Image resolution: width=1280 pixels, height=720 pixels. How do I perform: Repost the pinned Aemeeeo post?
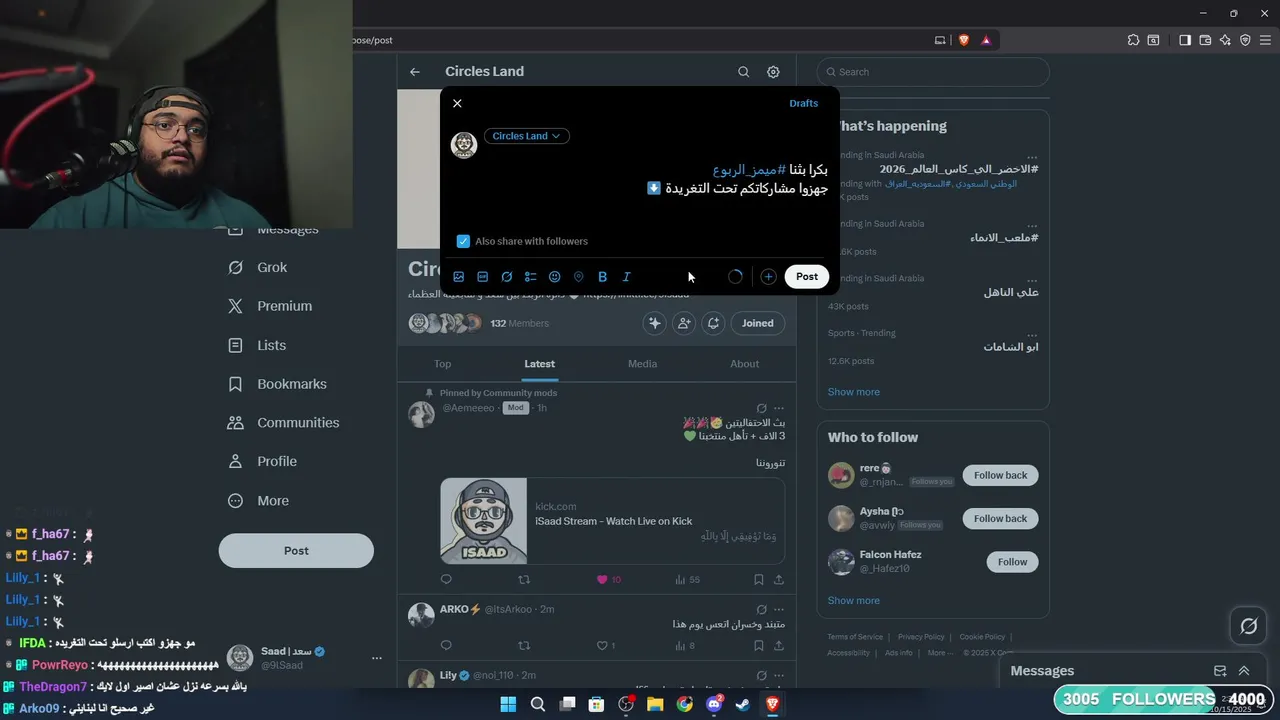click(523, 580)
